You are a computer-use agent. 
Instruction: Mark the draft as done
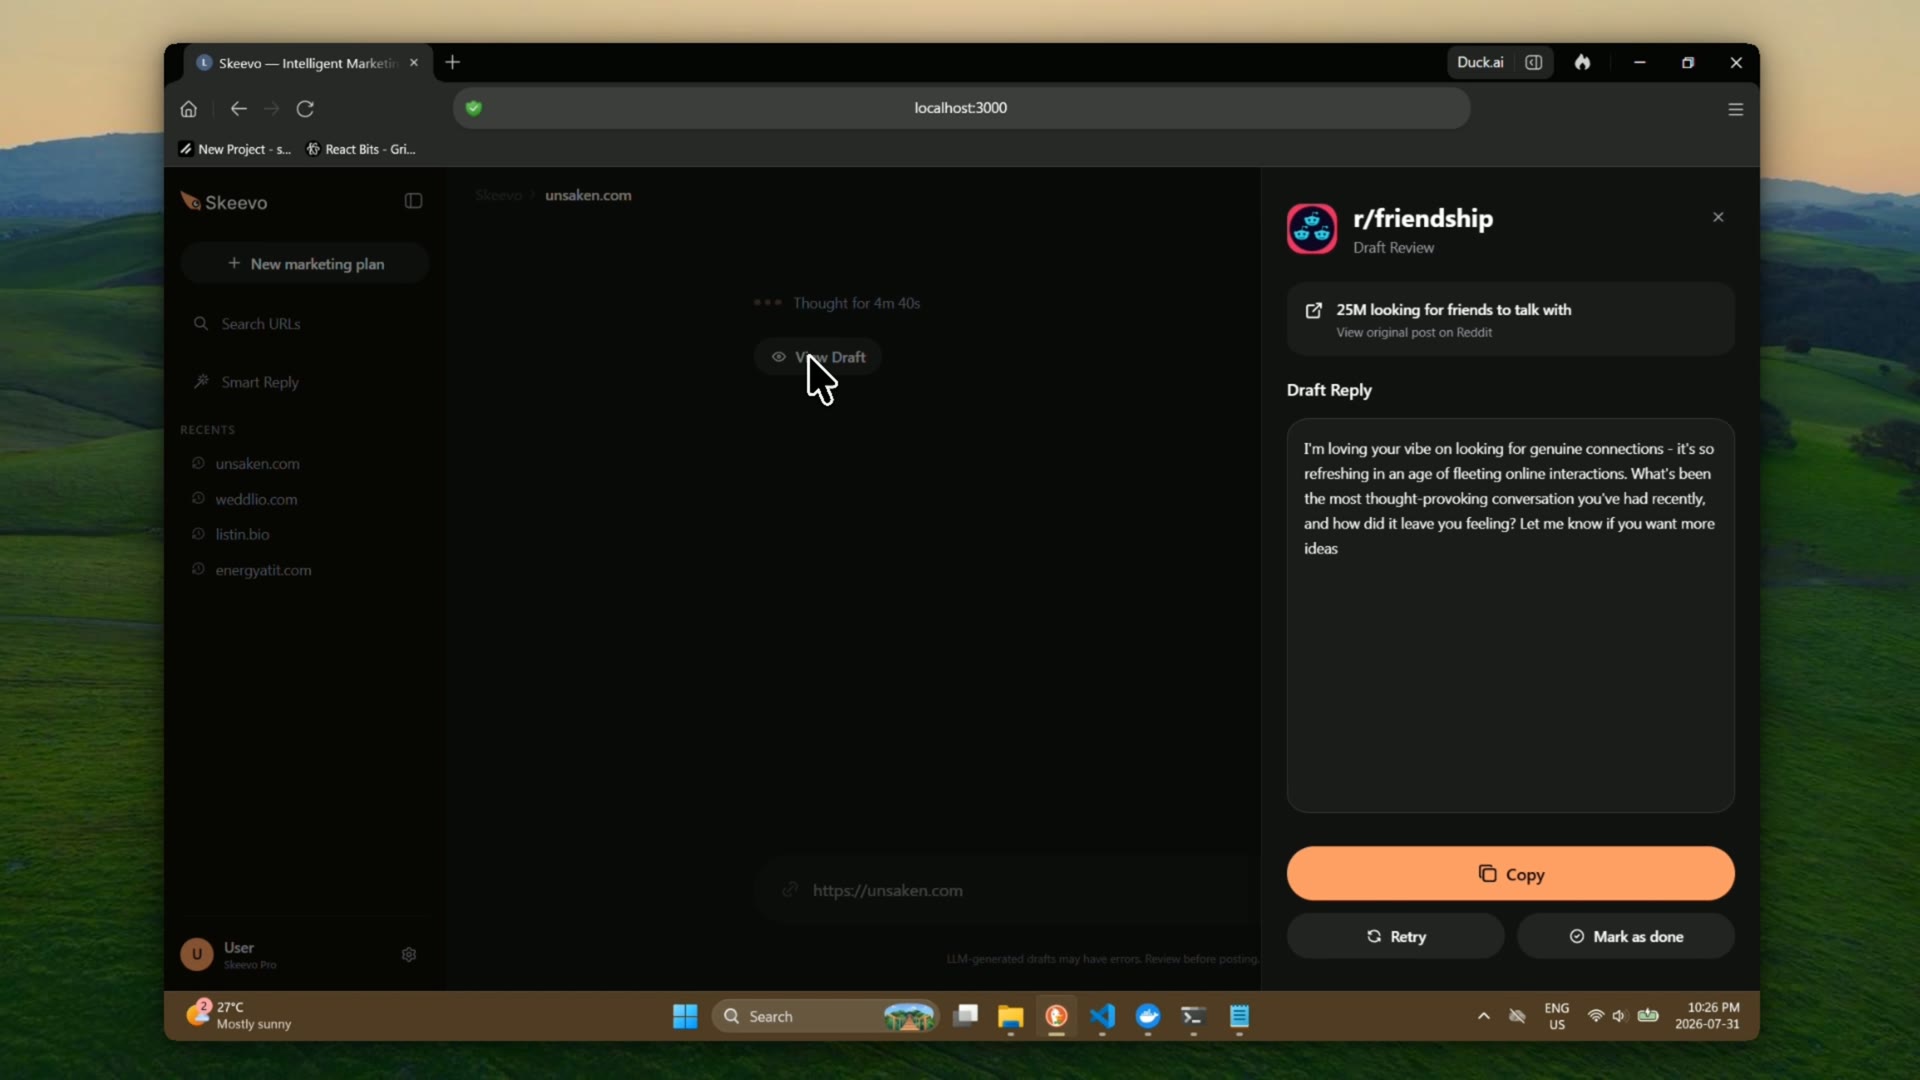pyautogui.click(x=1626, y=937)
